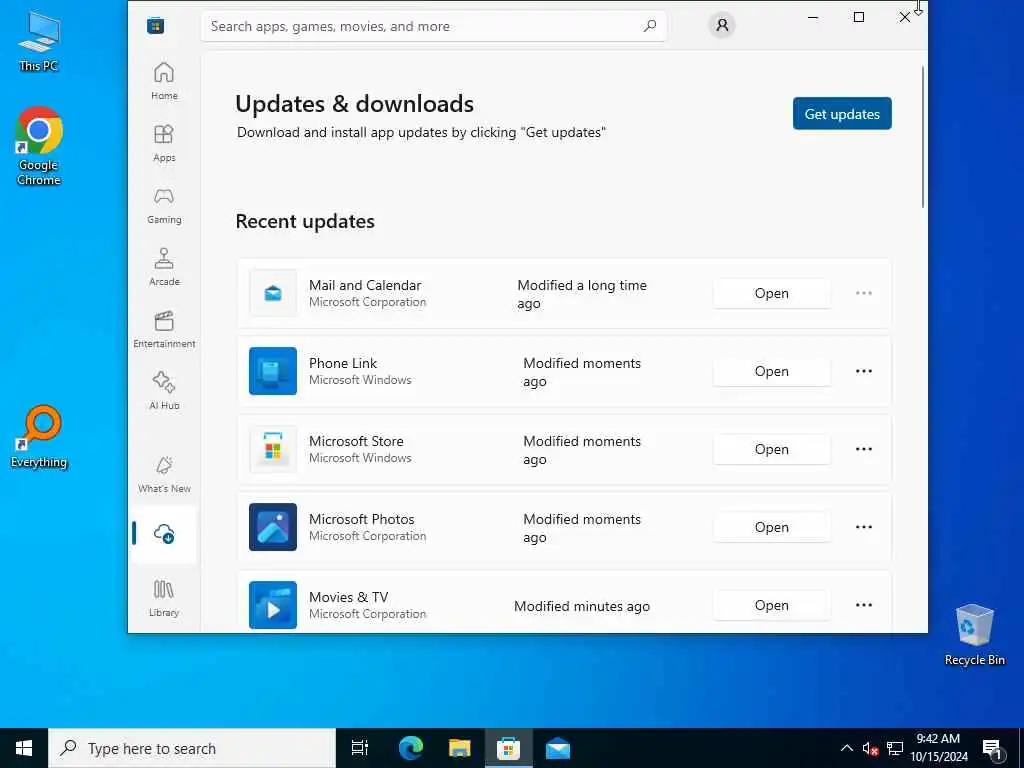Open the Entertainment section
Image resolution: width=1024 pixels, height=768 pixels.
[164, 330]
